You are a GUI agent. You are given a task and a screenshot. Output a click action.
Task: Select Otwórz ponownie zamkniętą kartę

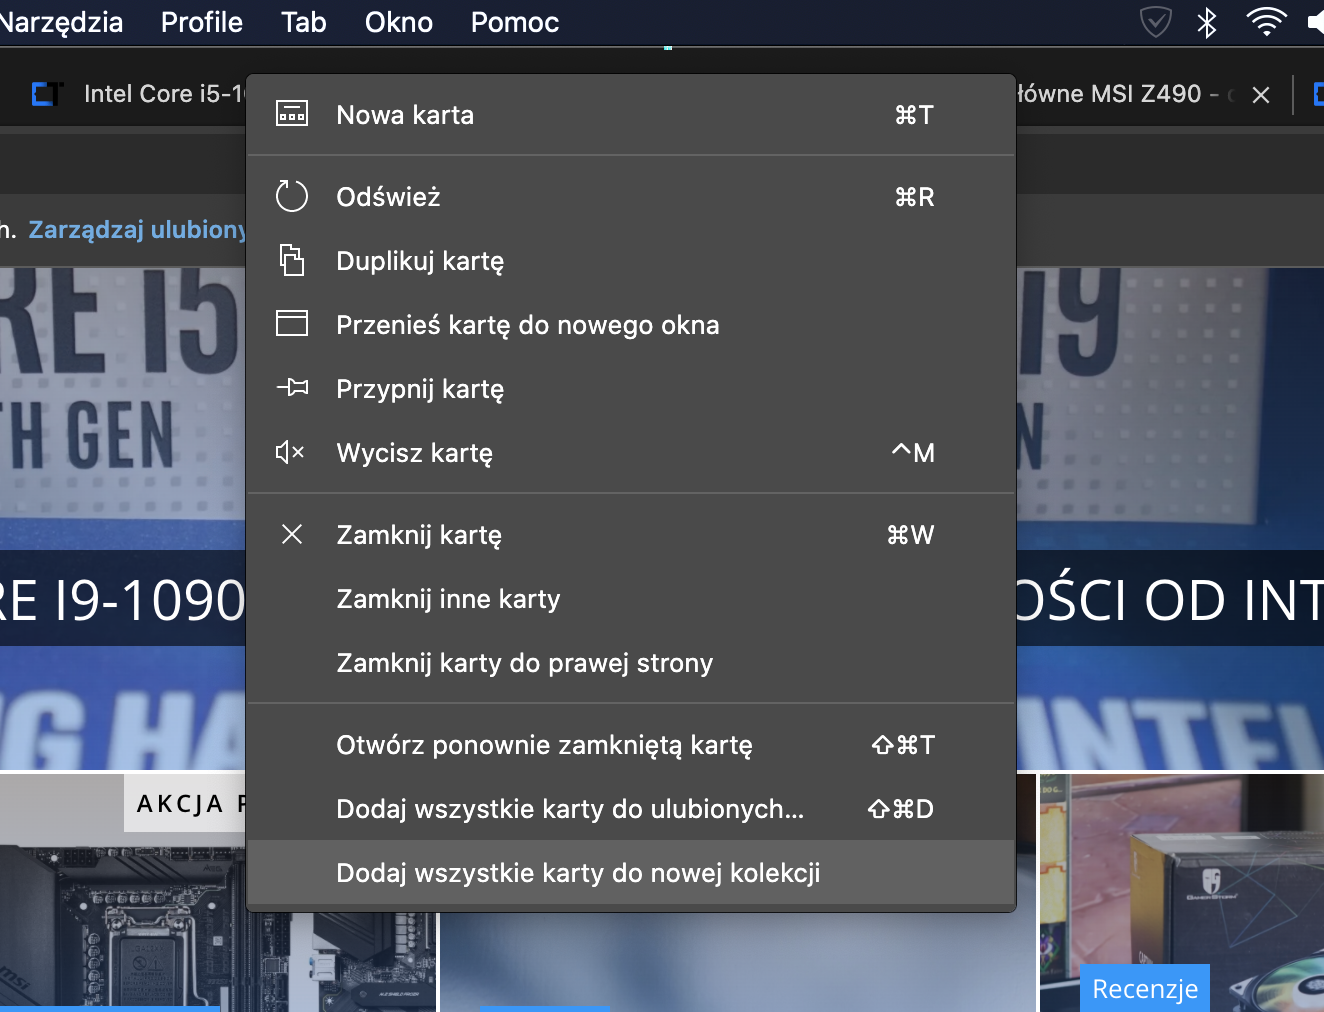tap(631, 745)
